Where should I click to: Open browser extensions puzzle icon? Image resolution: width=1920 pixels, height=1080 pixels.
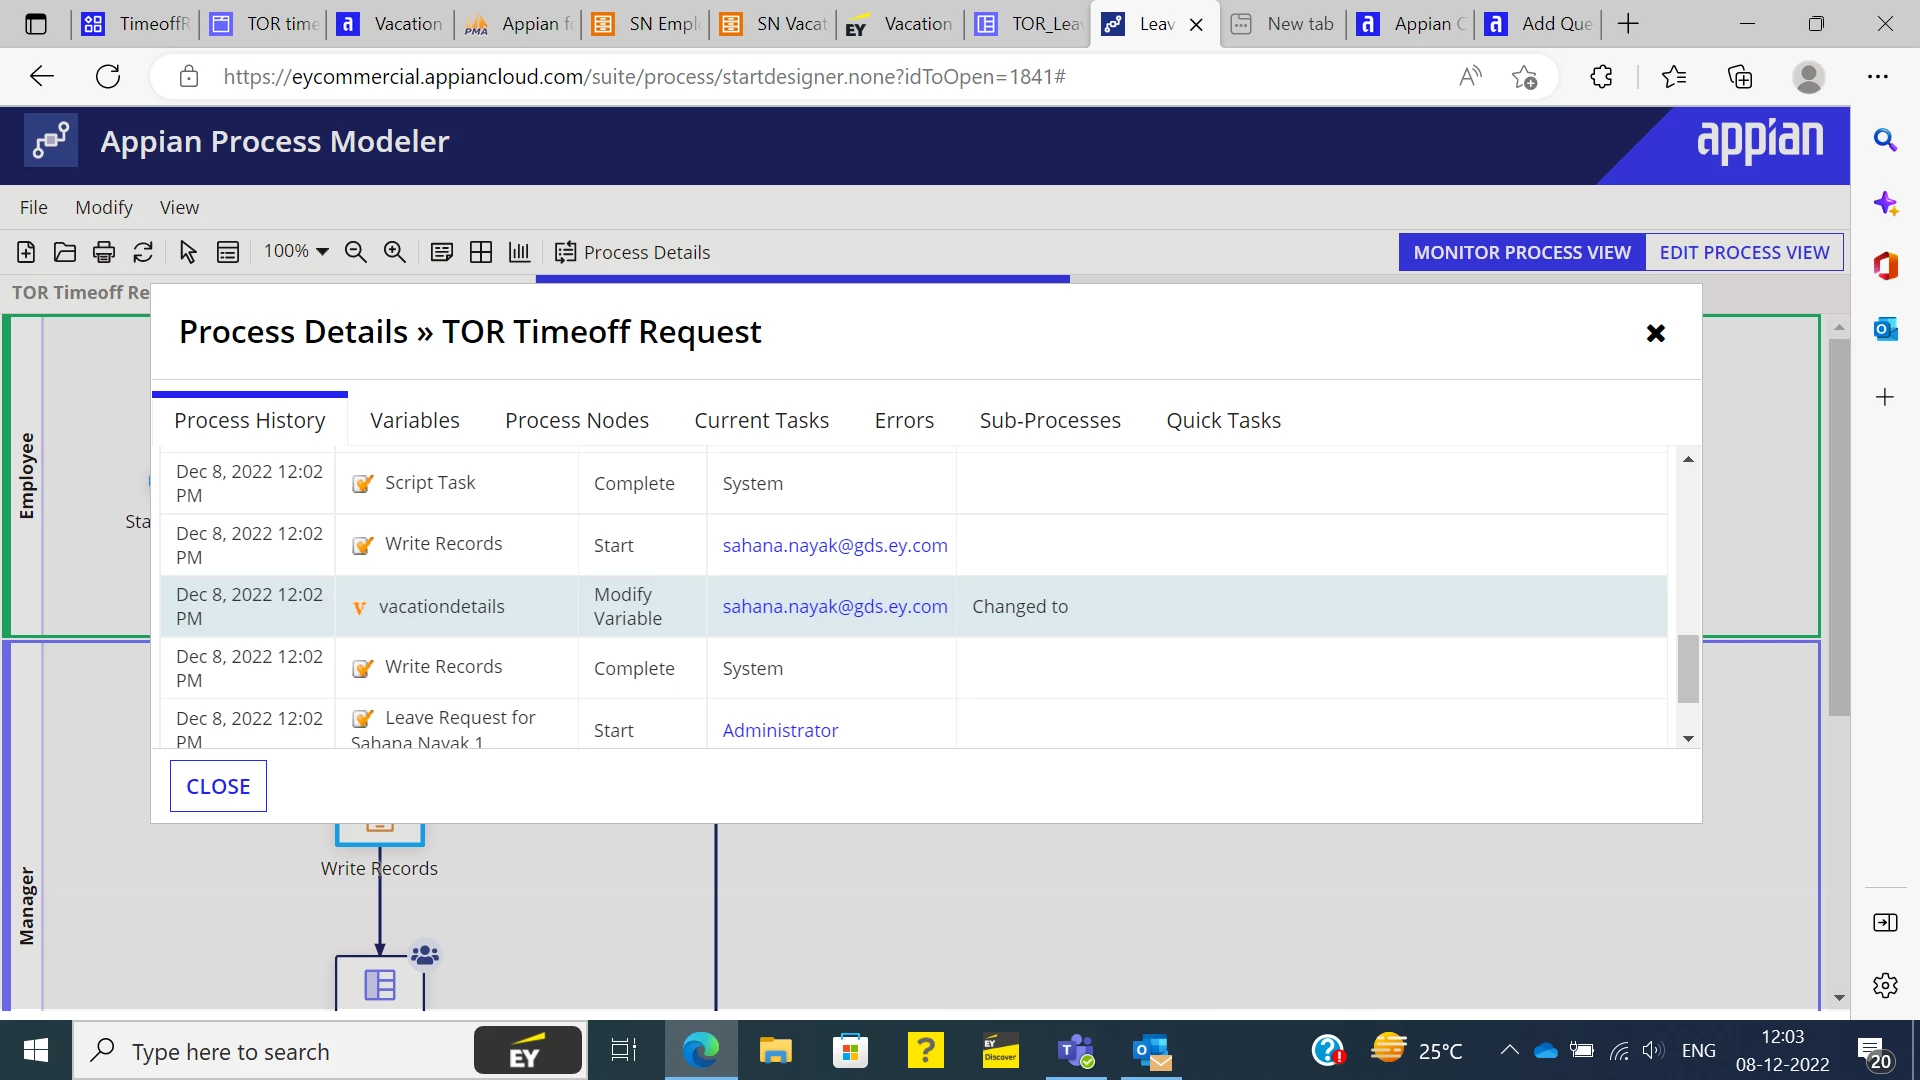(1601, 77)
